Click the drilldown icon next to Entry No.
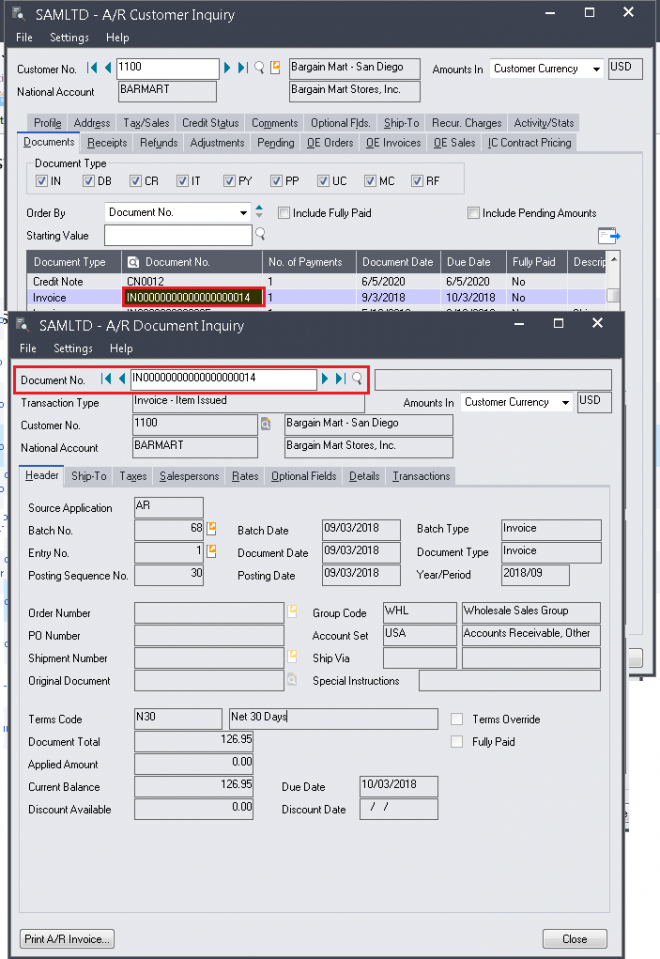 (x=211, y=551)
